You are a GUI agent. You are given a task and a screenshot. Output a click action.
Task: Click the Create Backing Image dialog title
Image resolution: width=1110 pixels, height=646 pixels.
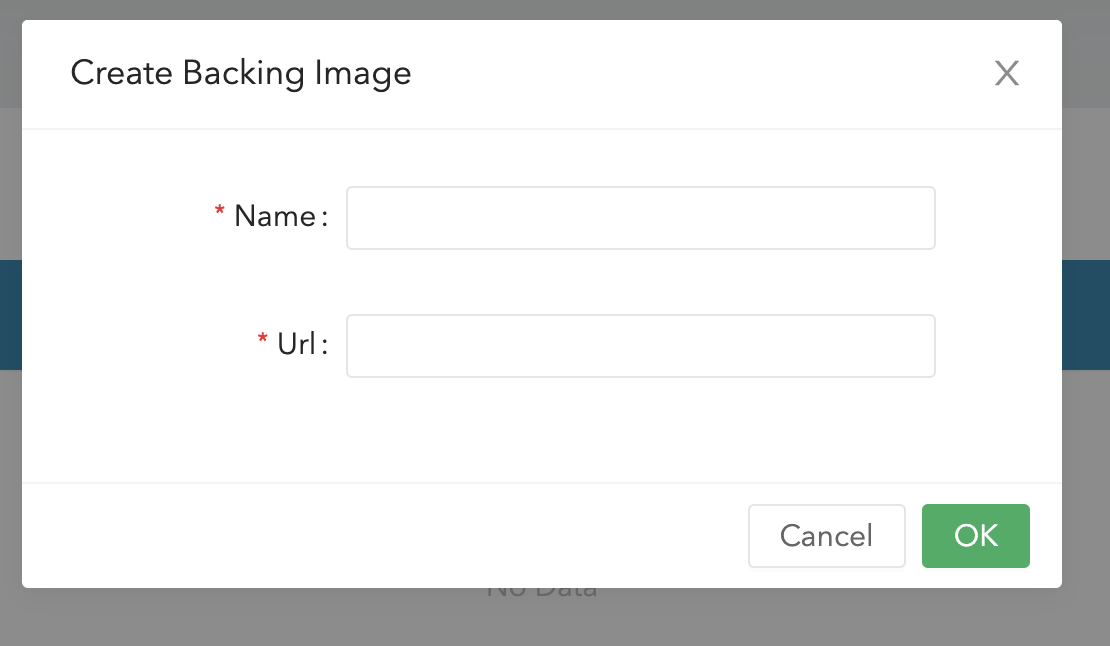click(x=240, y=73)
